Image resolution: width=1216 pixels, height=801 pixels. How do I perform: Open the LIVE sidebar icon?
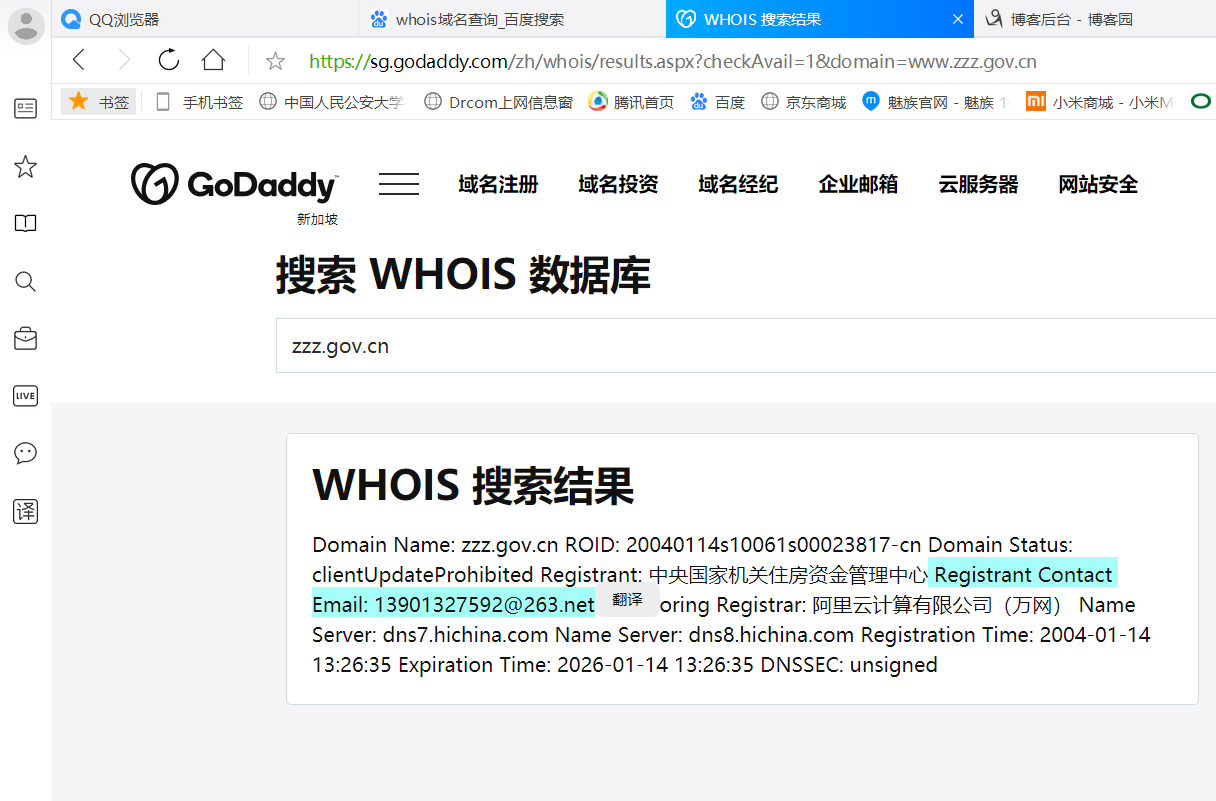tap(26, 396)
